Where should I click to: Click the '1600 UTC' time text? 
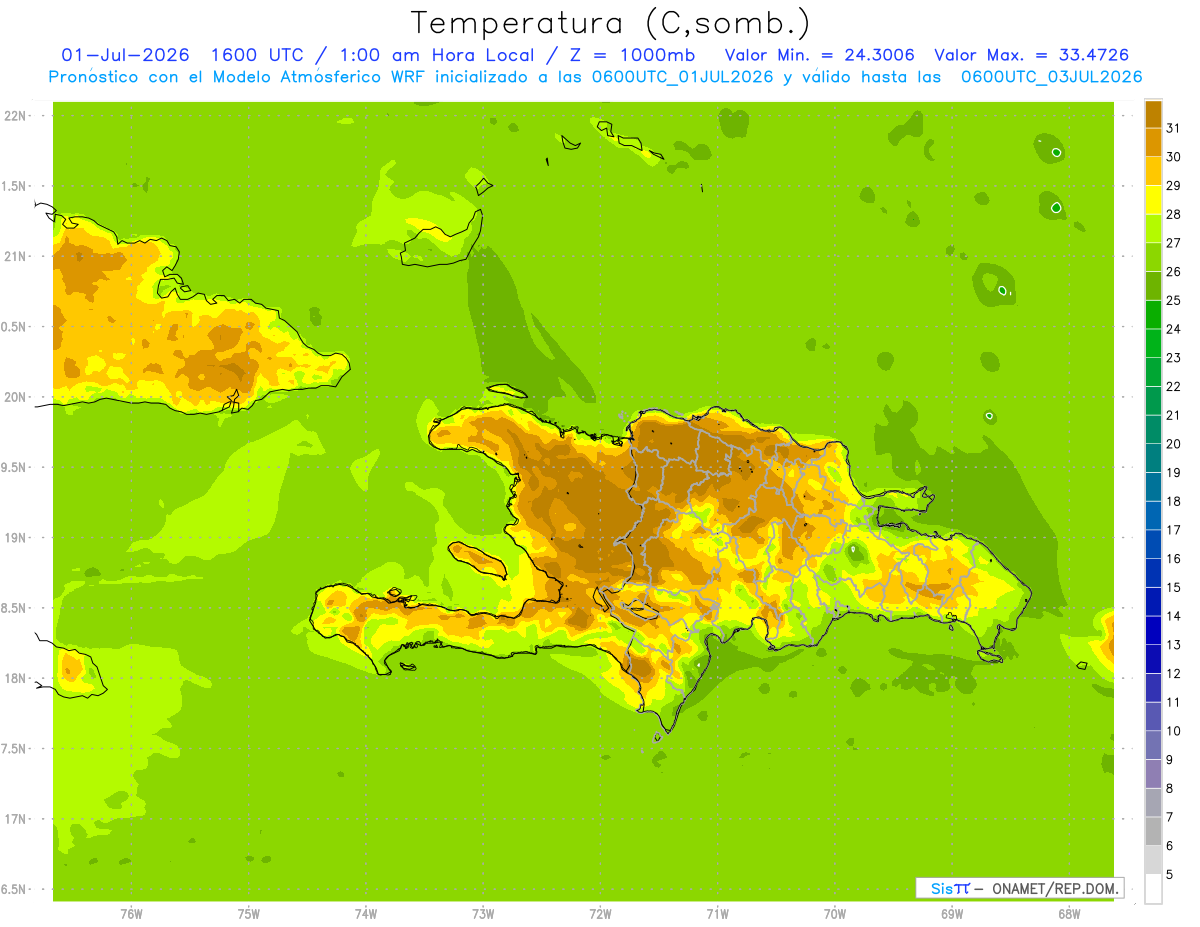258,55
